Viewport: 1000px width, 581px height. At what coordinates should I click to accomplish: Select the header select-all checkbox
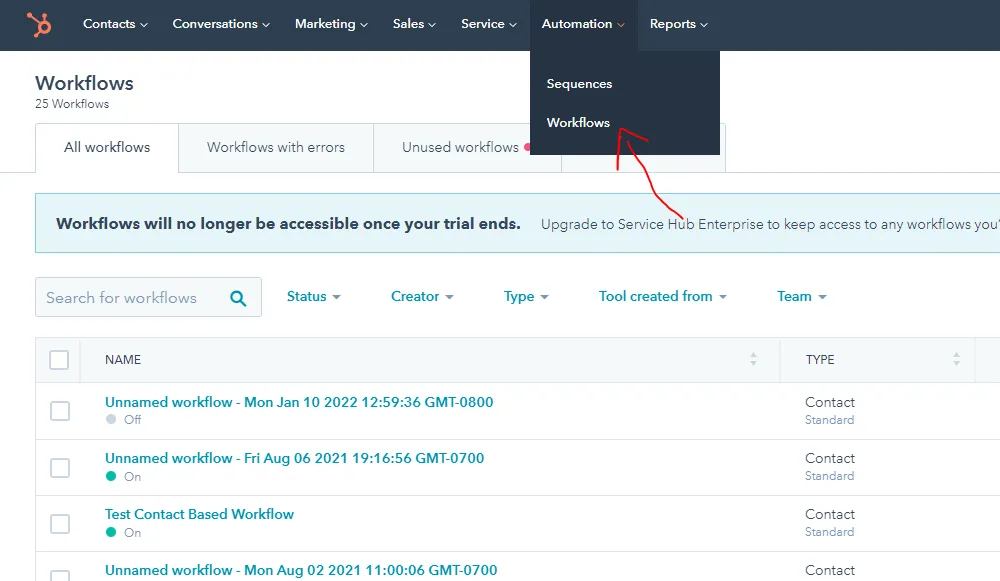click(x=59, y=360)
